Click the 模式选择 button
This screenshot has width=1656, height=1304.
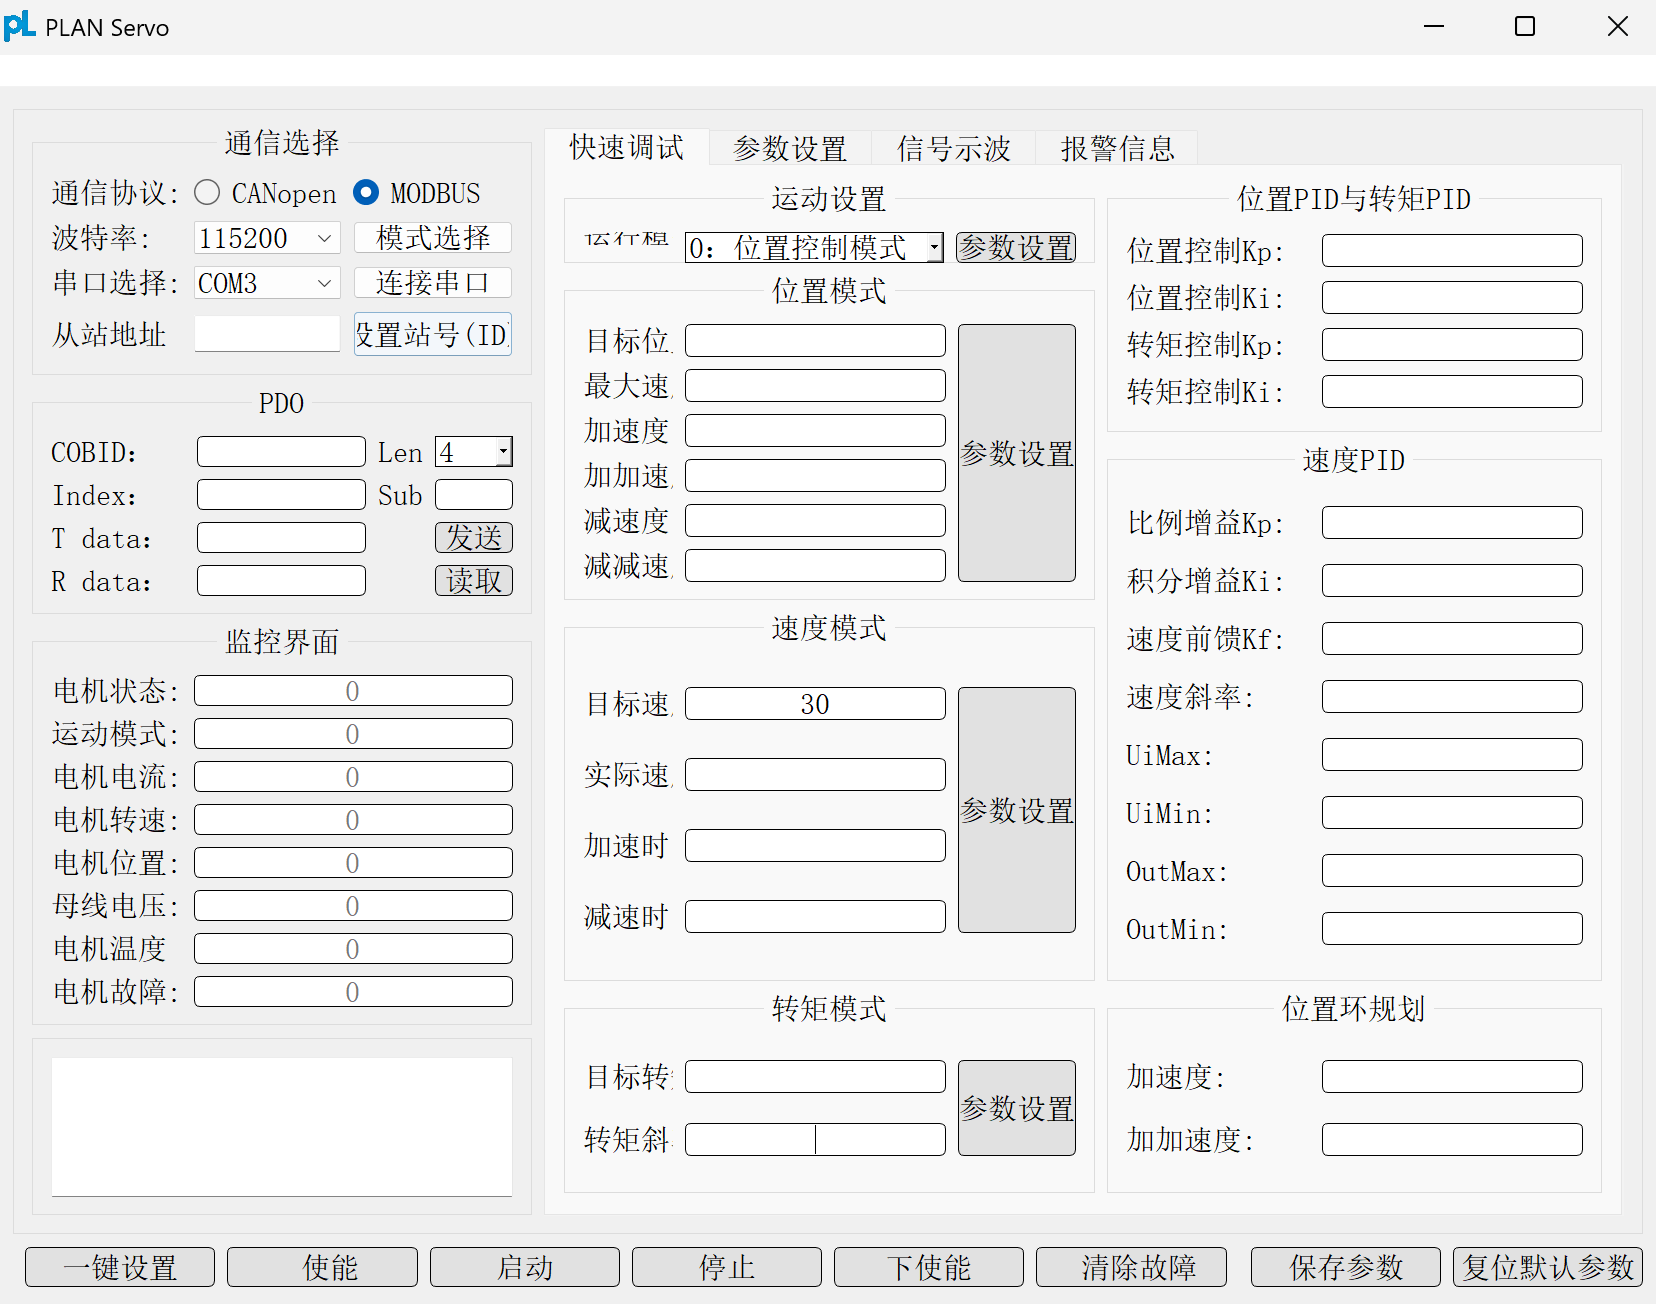click(433, 238)
